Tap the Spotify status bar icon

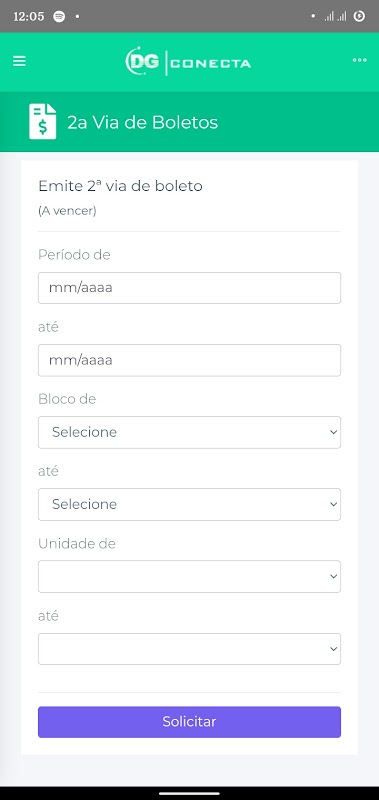59,16
